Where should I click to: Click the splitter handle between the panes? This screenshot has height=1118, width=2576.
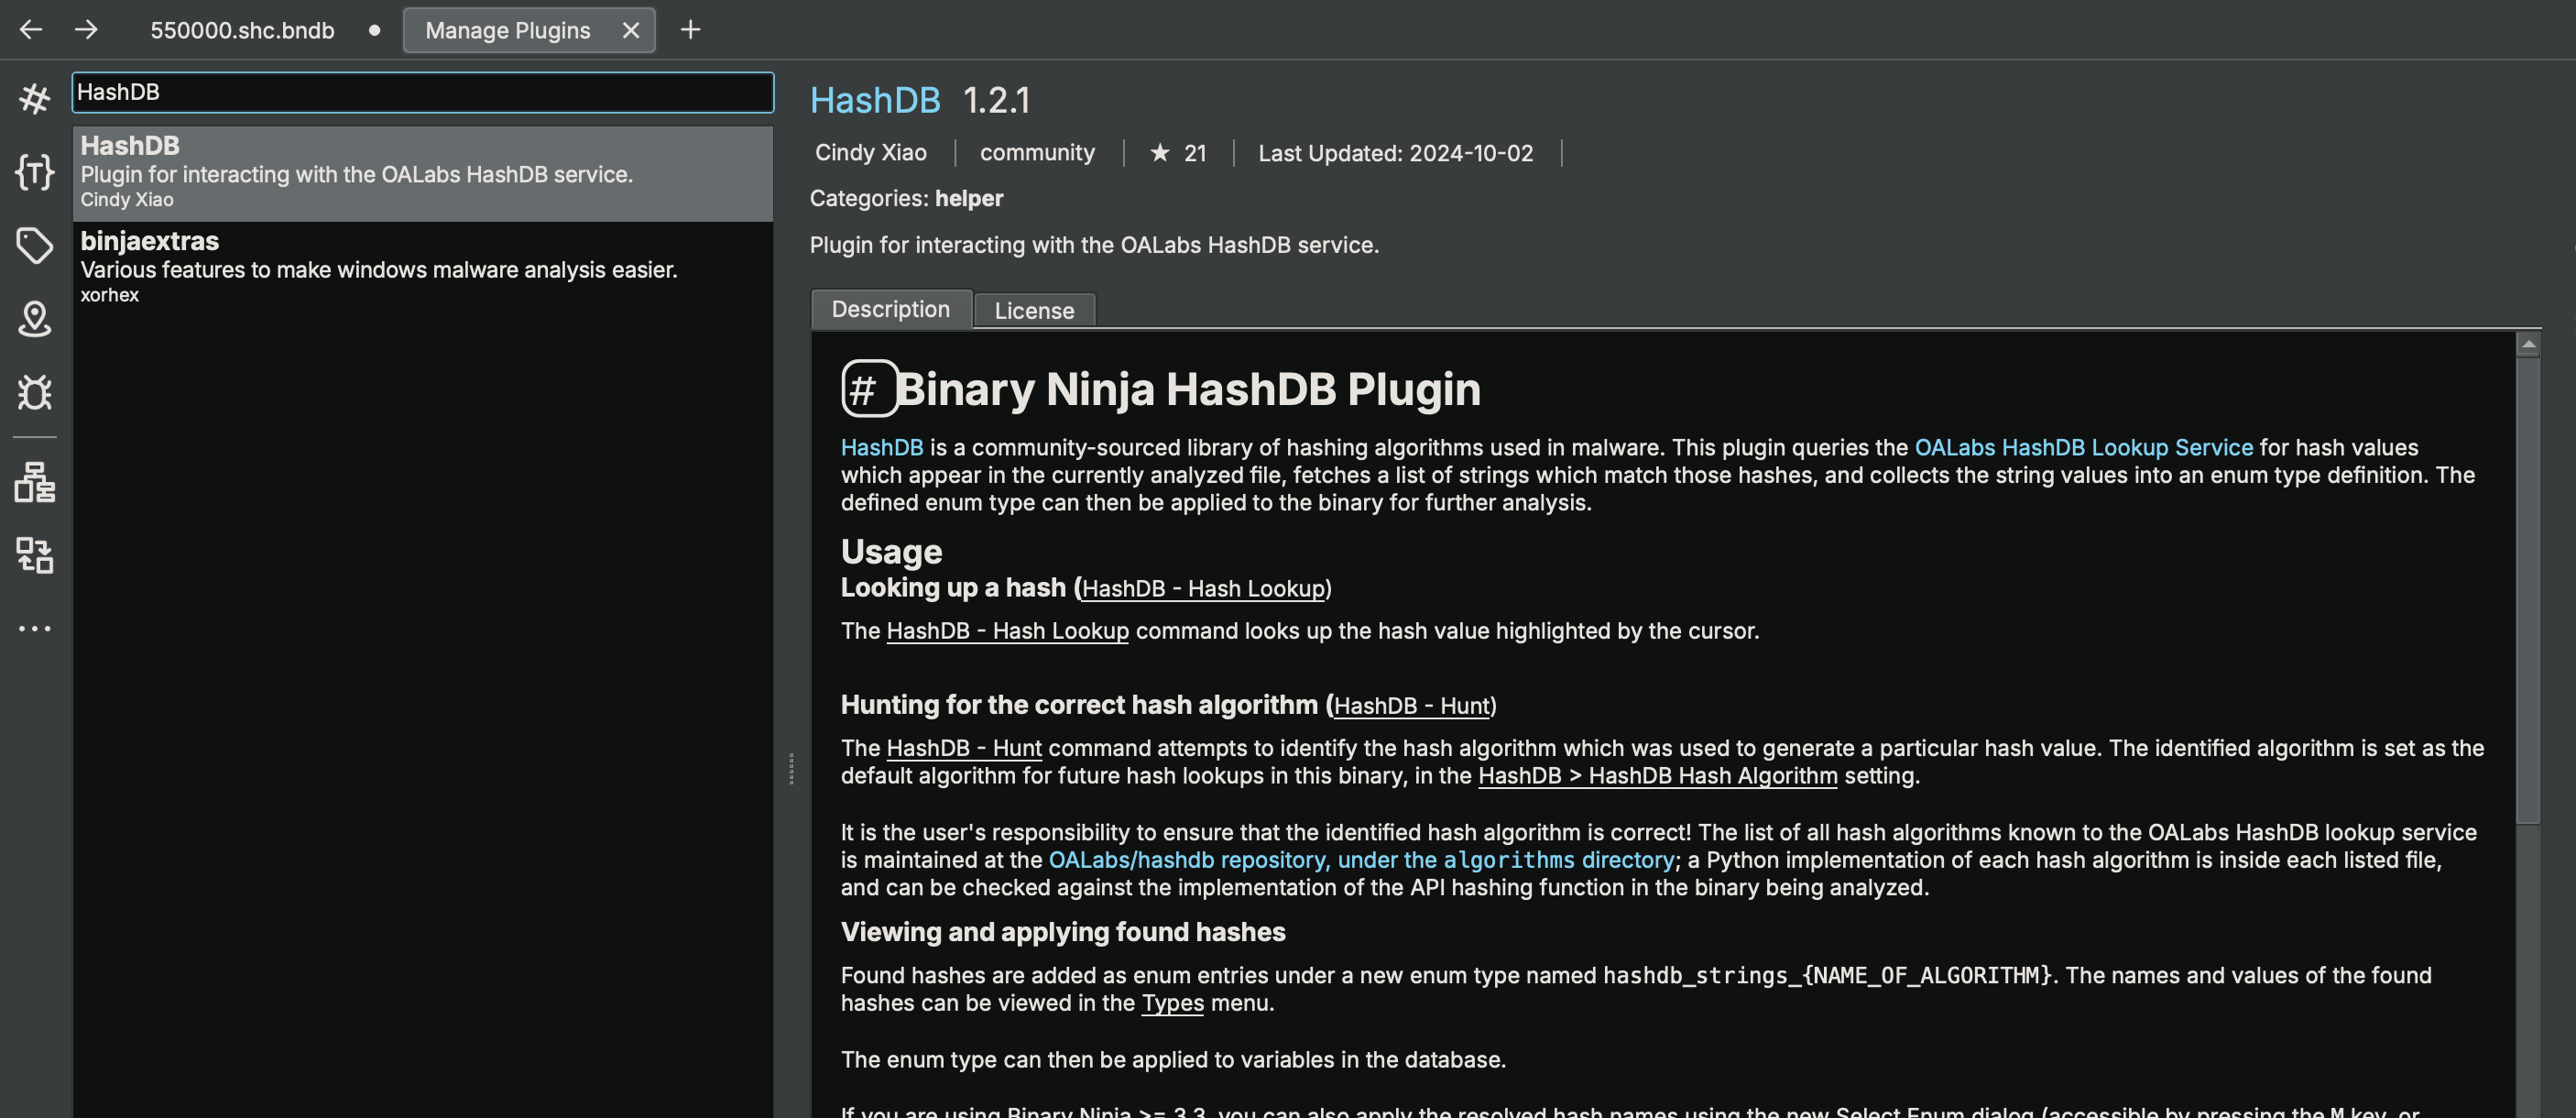(791, 768)
